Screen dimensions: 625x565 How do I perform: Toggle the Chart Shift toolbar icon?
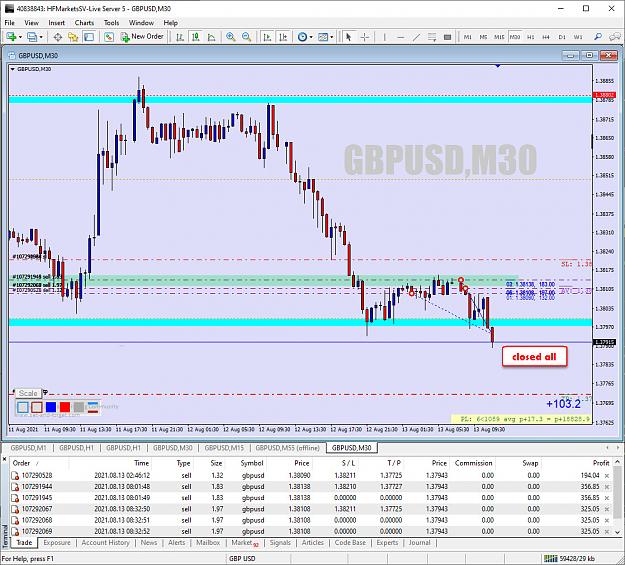tap(283, 37)
